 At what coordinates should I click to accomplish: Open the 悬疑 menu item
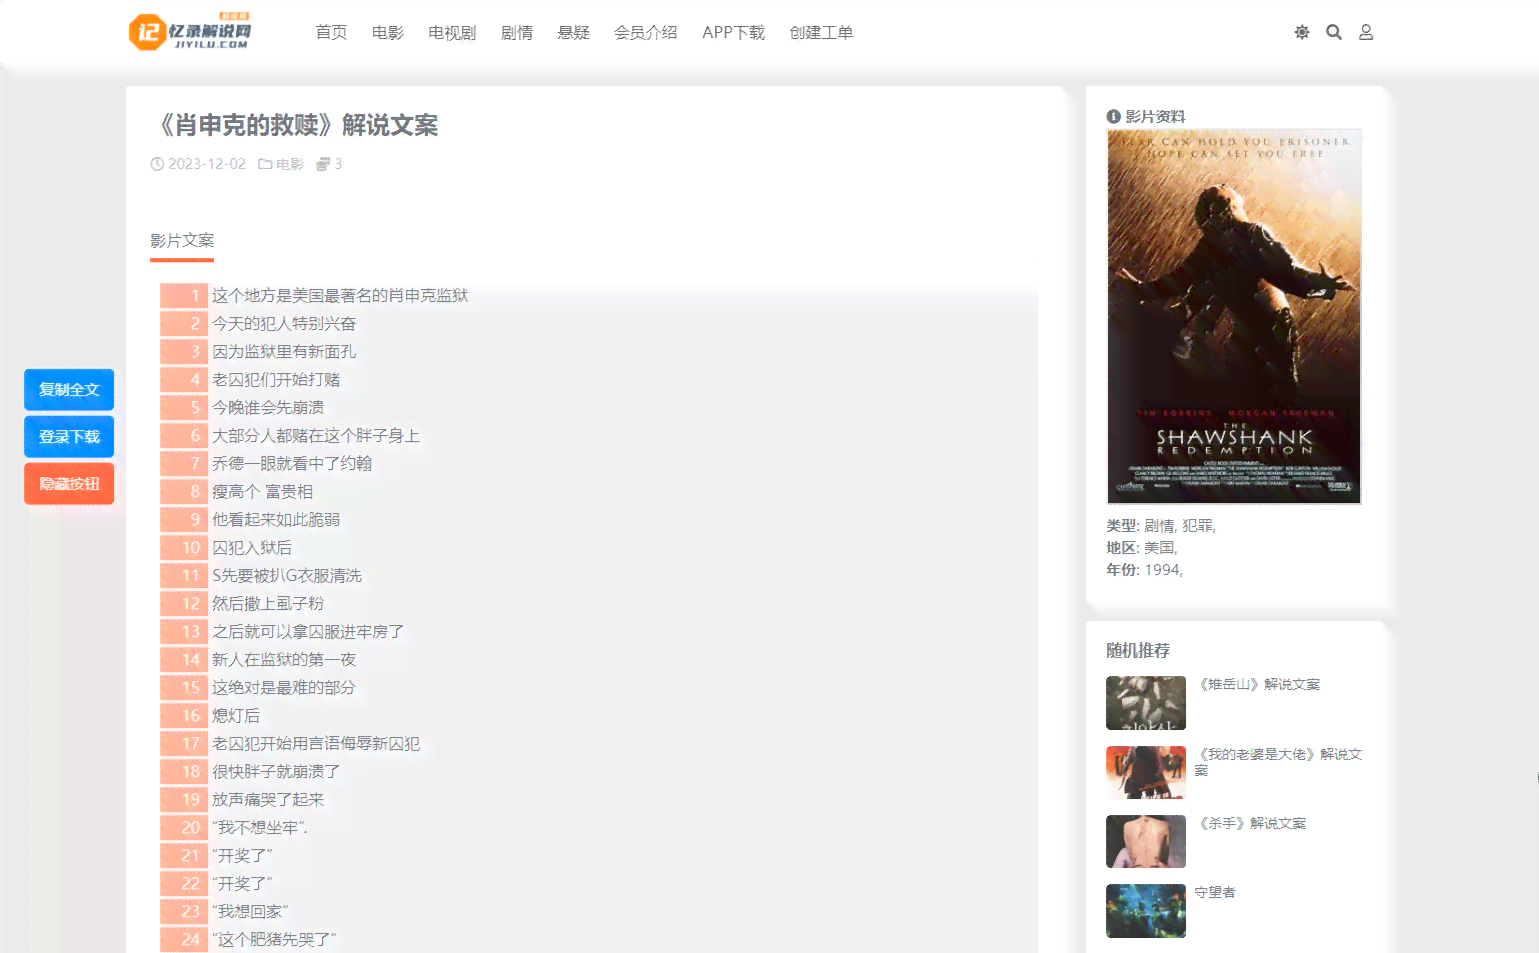[x=573, y=32]
